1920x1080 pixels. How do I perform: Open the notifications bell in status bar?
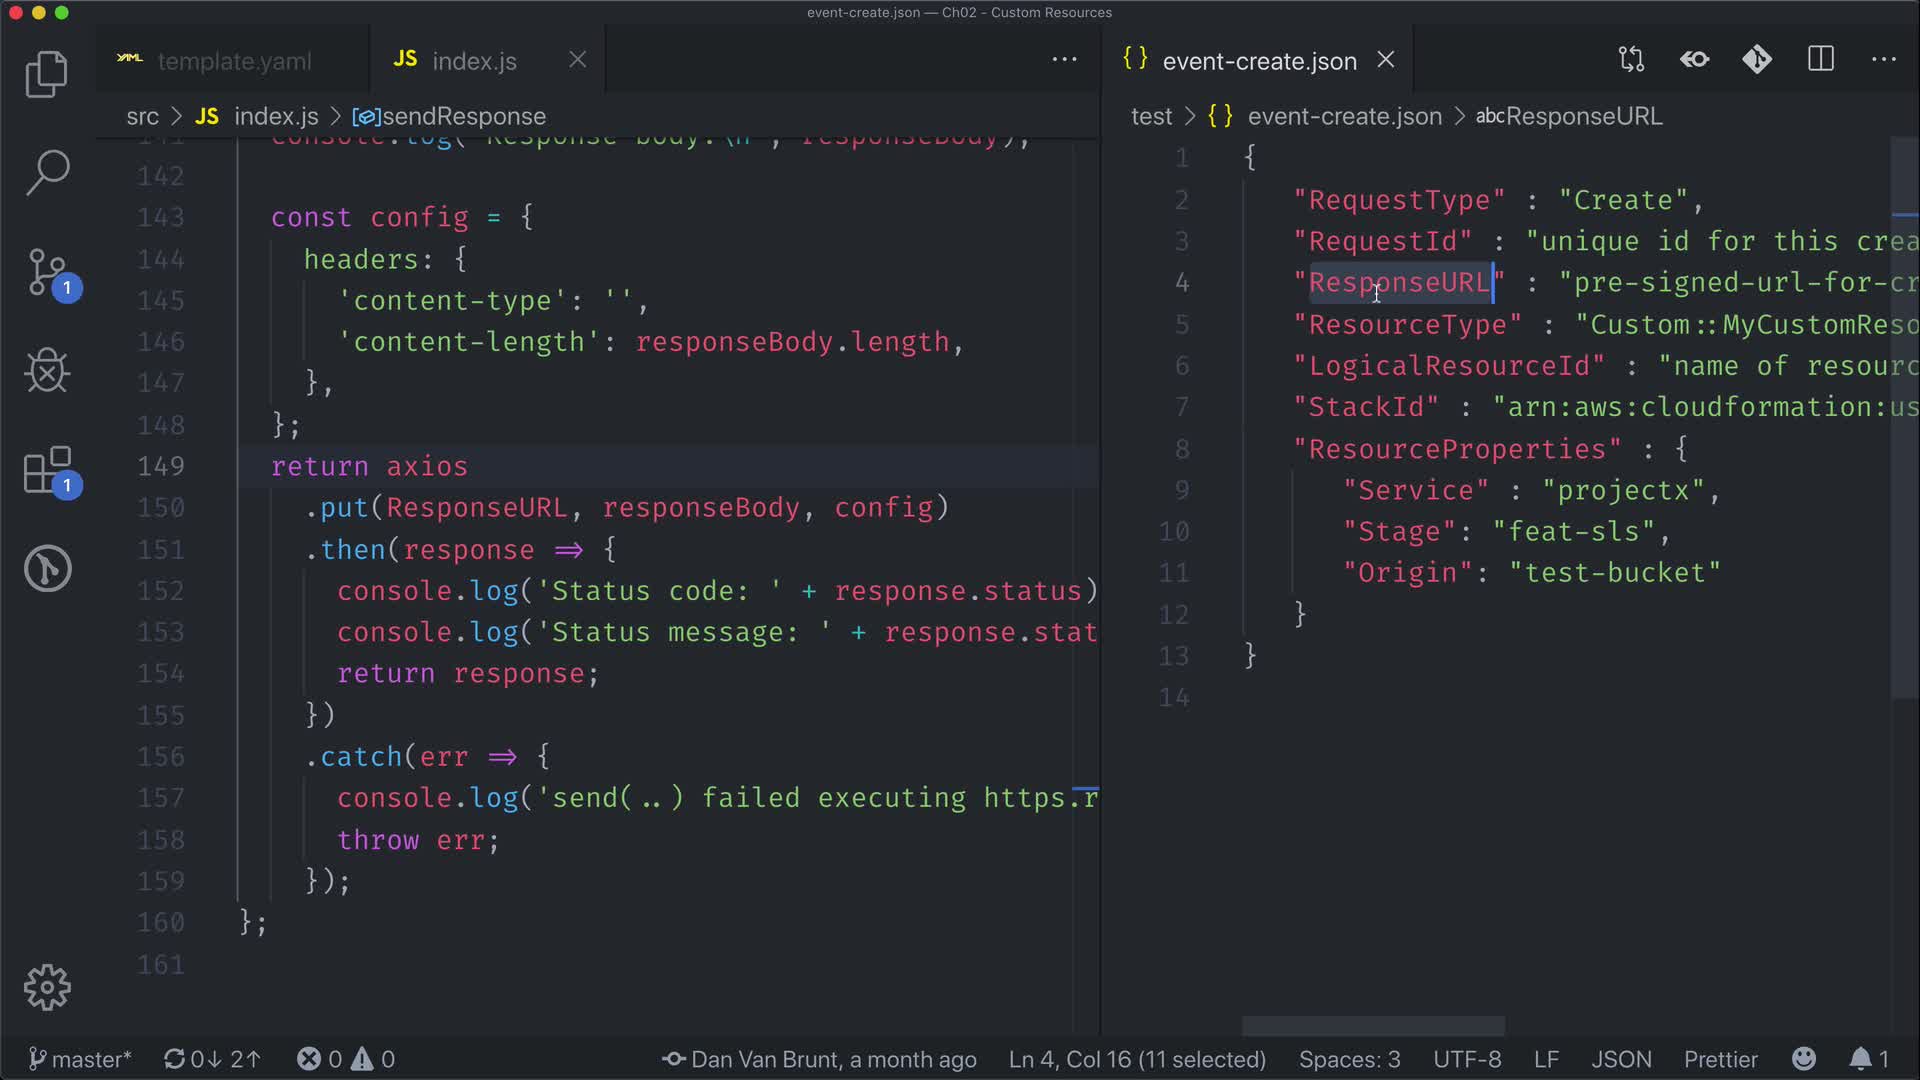pos(1860,1059)
